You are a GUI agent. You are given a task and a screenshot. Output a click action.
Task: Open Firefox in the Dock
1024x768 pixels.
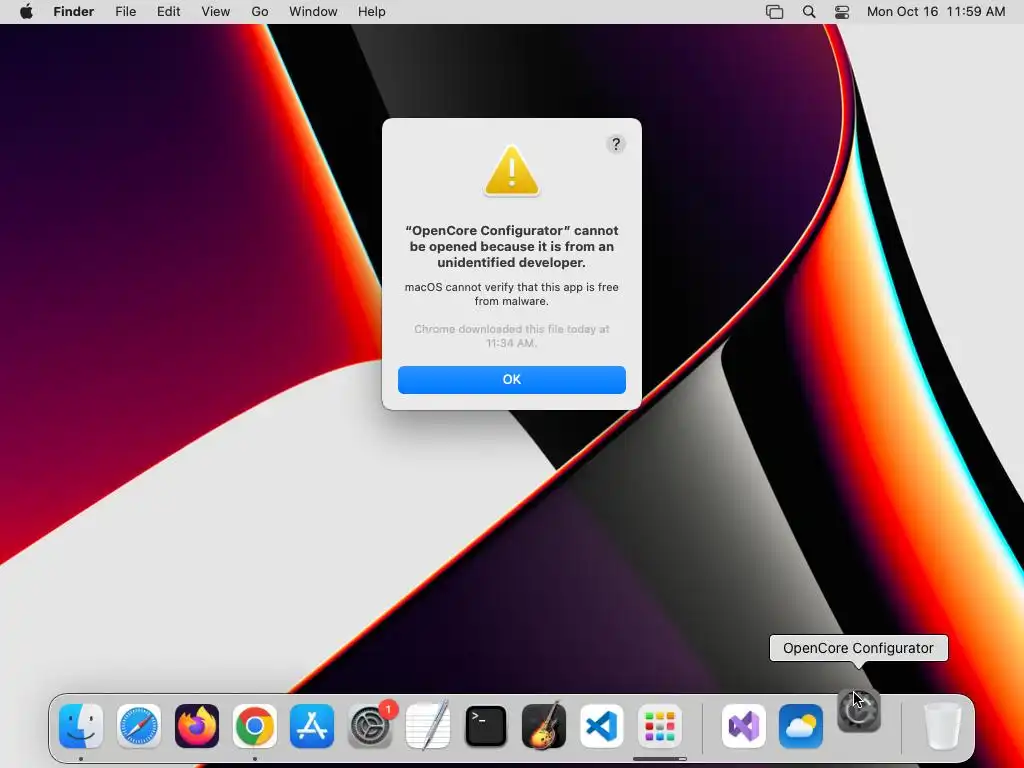tap(197, 726)
